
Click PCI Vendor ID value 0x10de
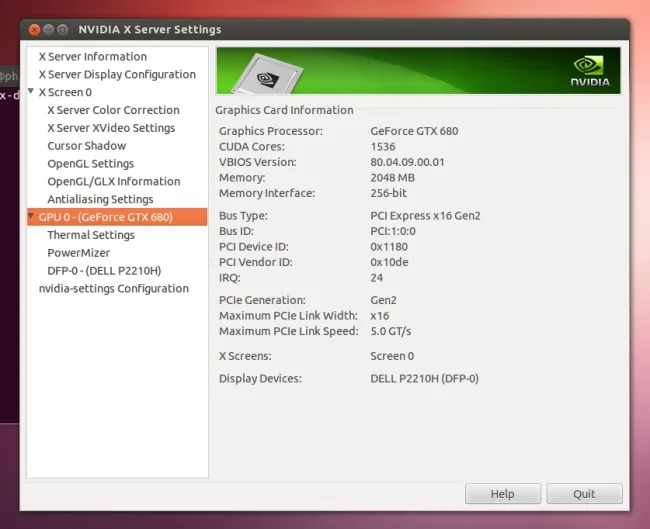[389, 262]
